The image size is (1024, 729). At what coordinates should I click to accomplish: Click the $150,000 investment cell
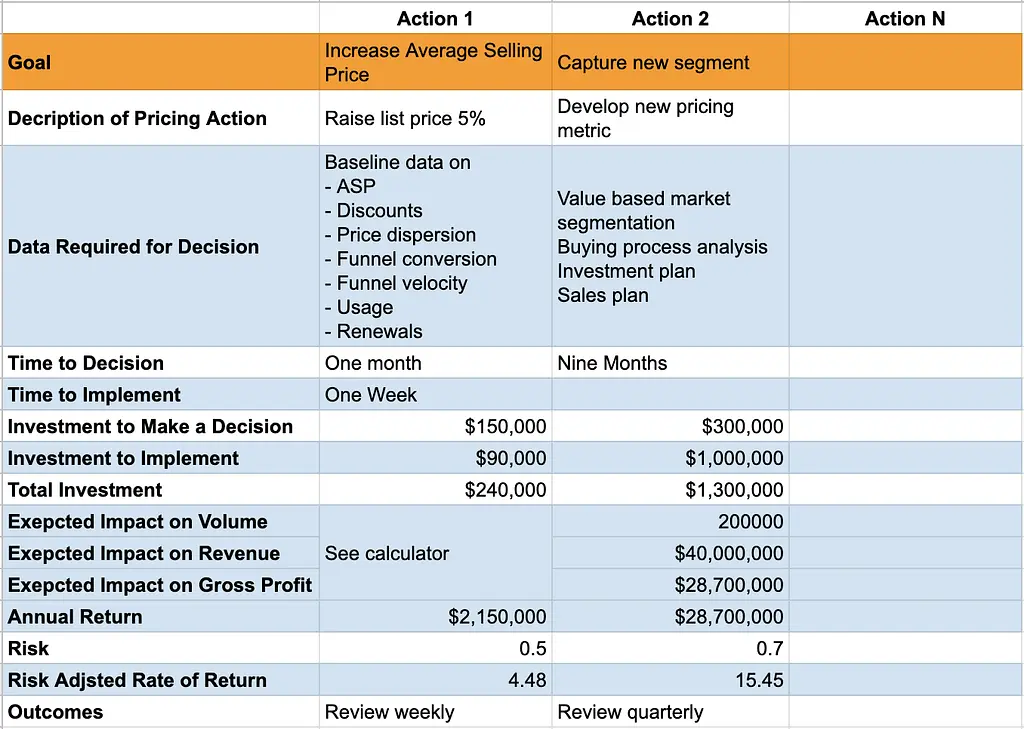coord(435,426)
